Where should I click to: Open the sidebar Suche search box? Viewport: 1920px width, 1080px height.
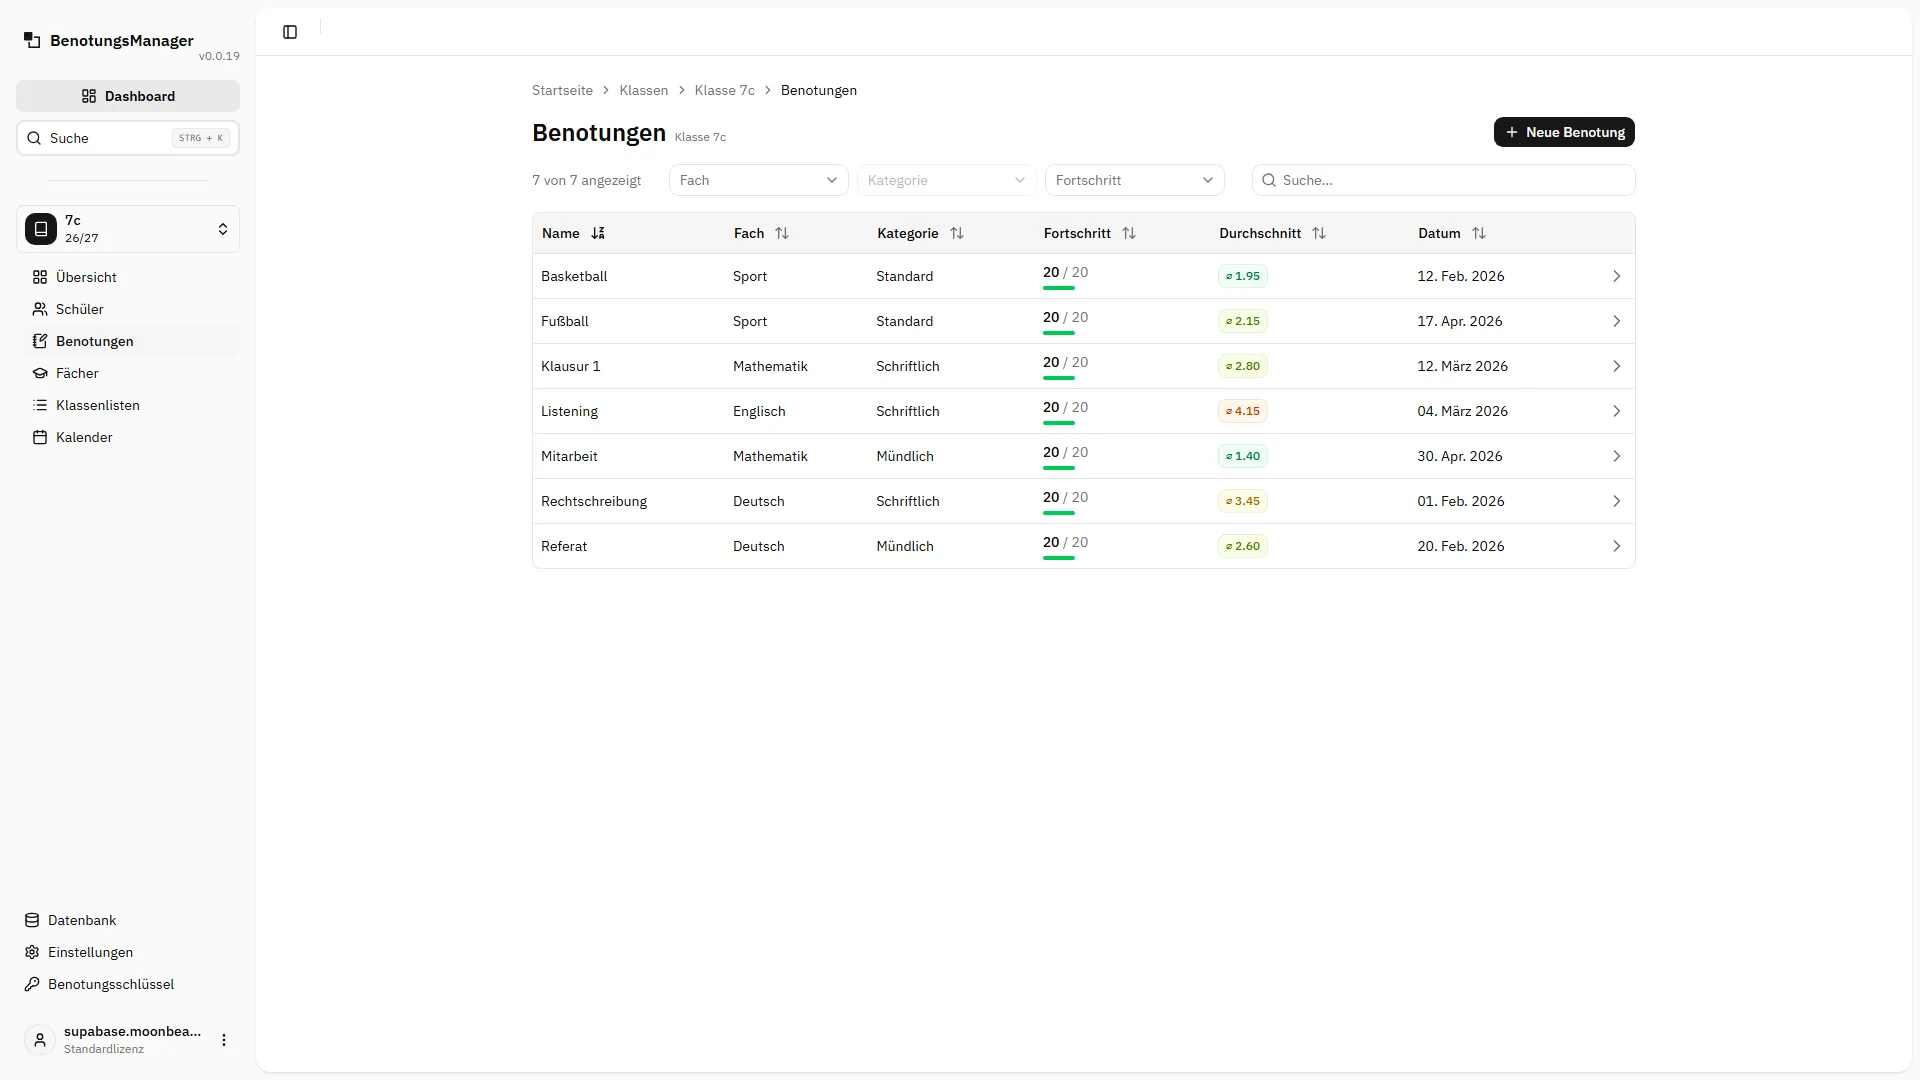128,138
